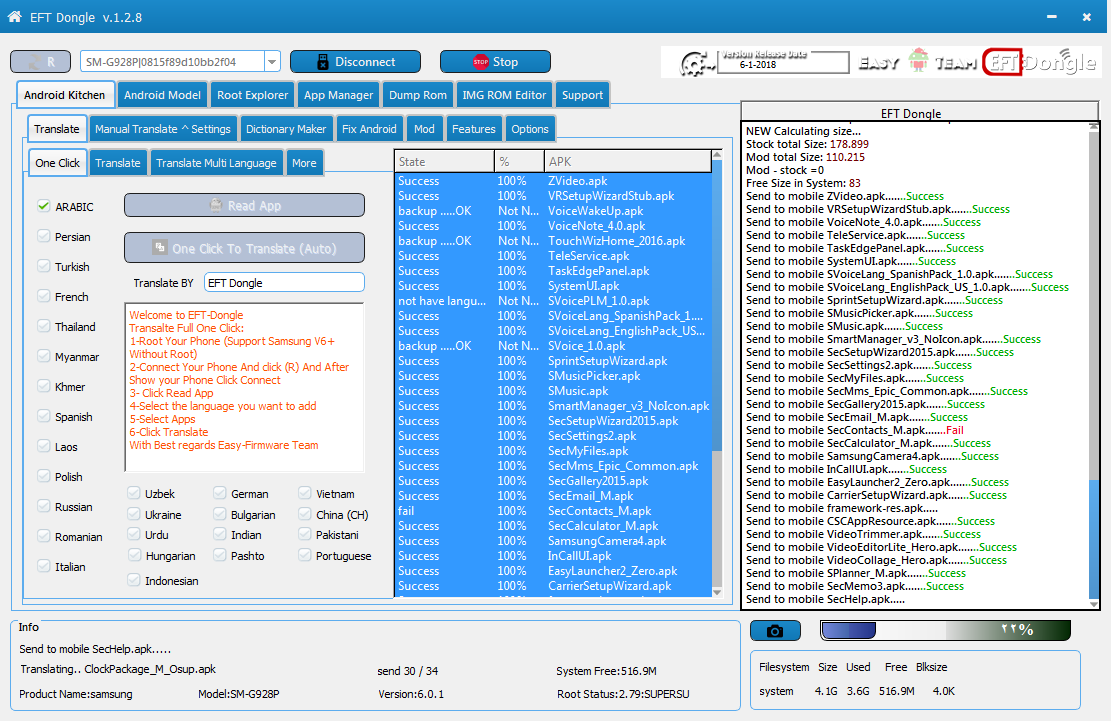The height and width of the screenshot is (721, 1111).
Task: Click the log panel vertical scrollbar thumb
Action: (1094, 538)
